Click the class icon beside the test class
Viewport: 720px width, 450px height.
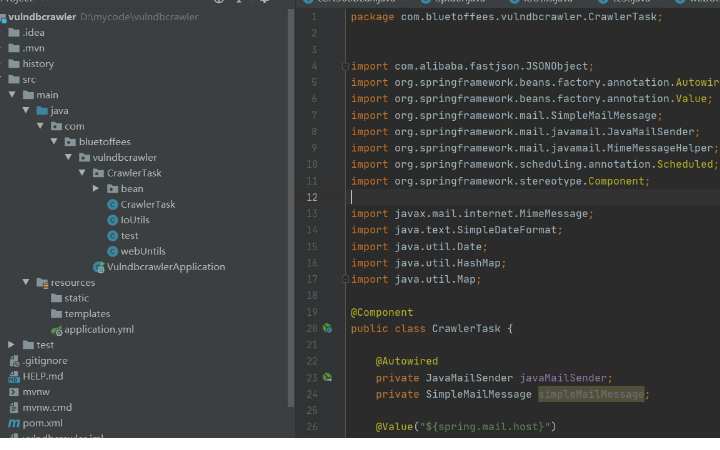click(112, 236)
